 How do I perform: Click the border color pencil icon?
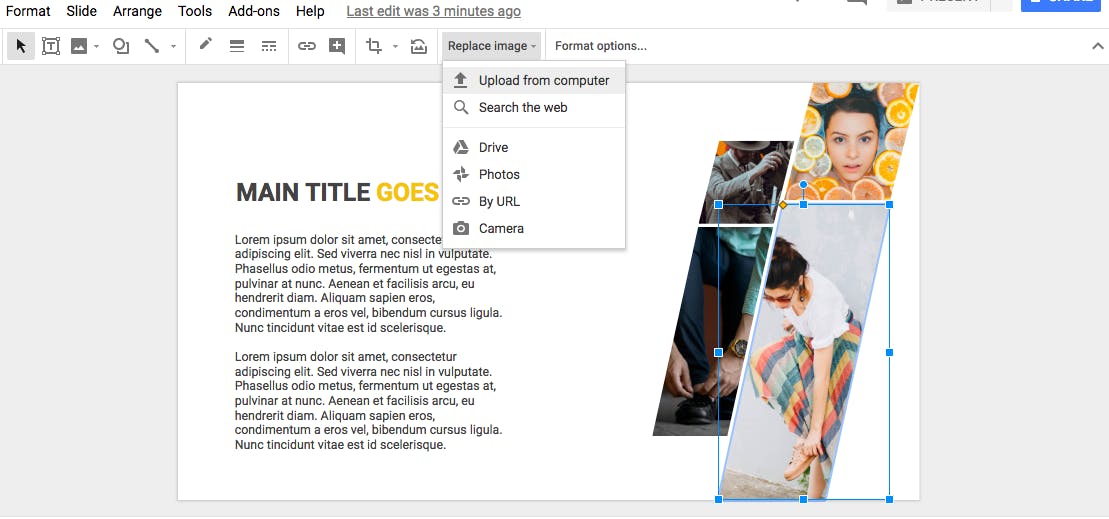[x=206, y=45]
